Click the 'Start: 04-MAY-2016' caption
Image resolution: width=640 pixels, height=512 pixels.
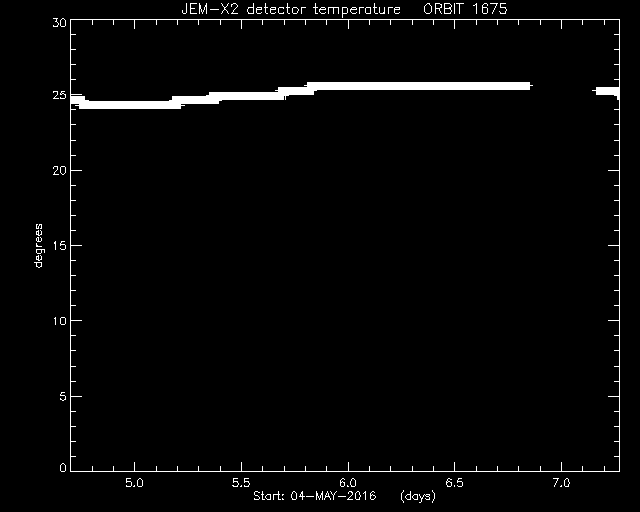(x=315, y=496)
